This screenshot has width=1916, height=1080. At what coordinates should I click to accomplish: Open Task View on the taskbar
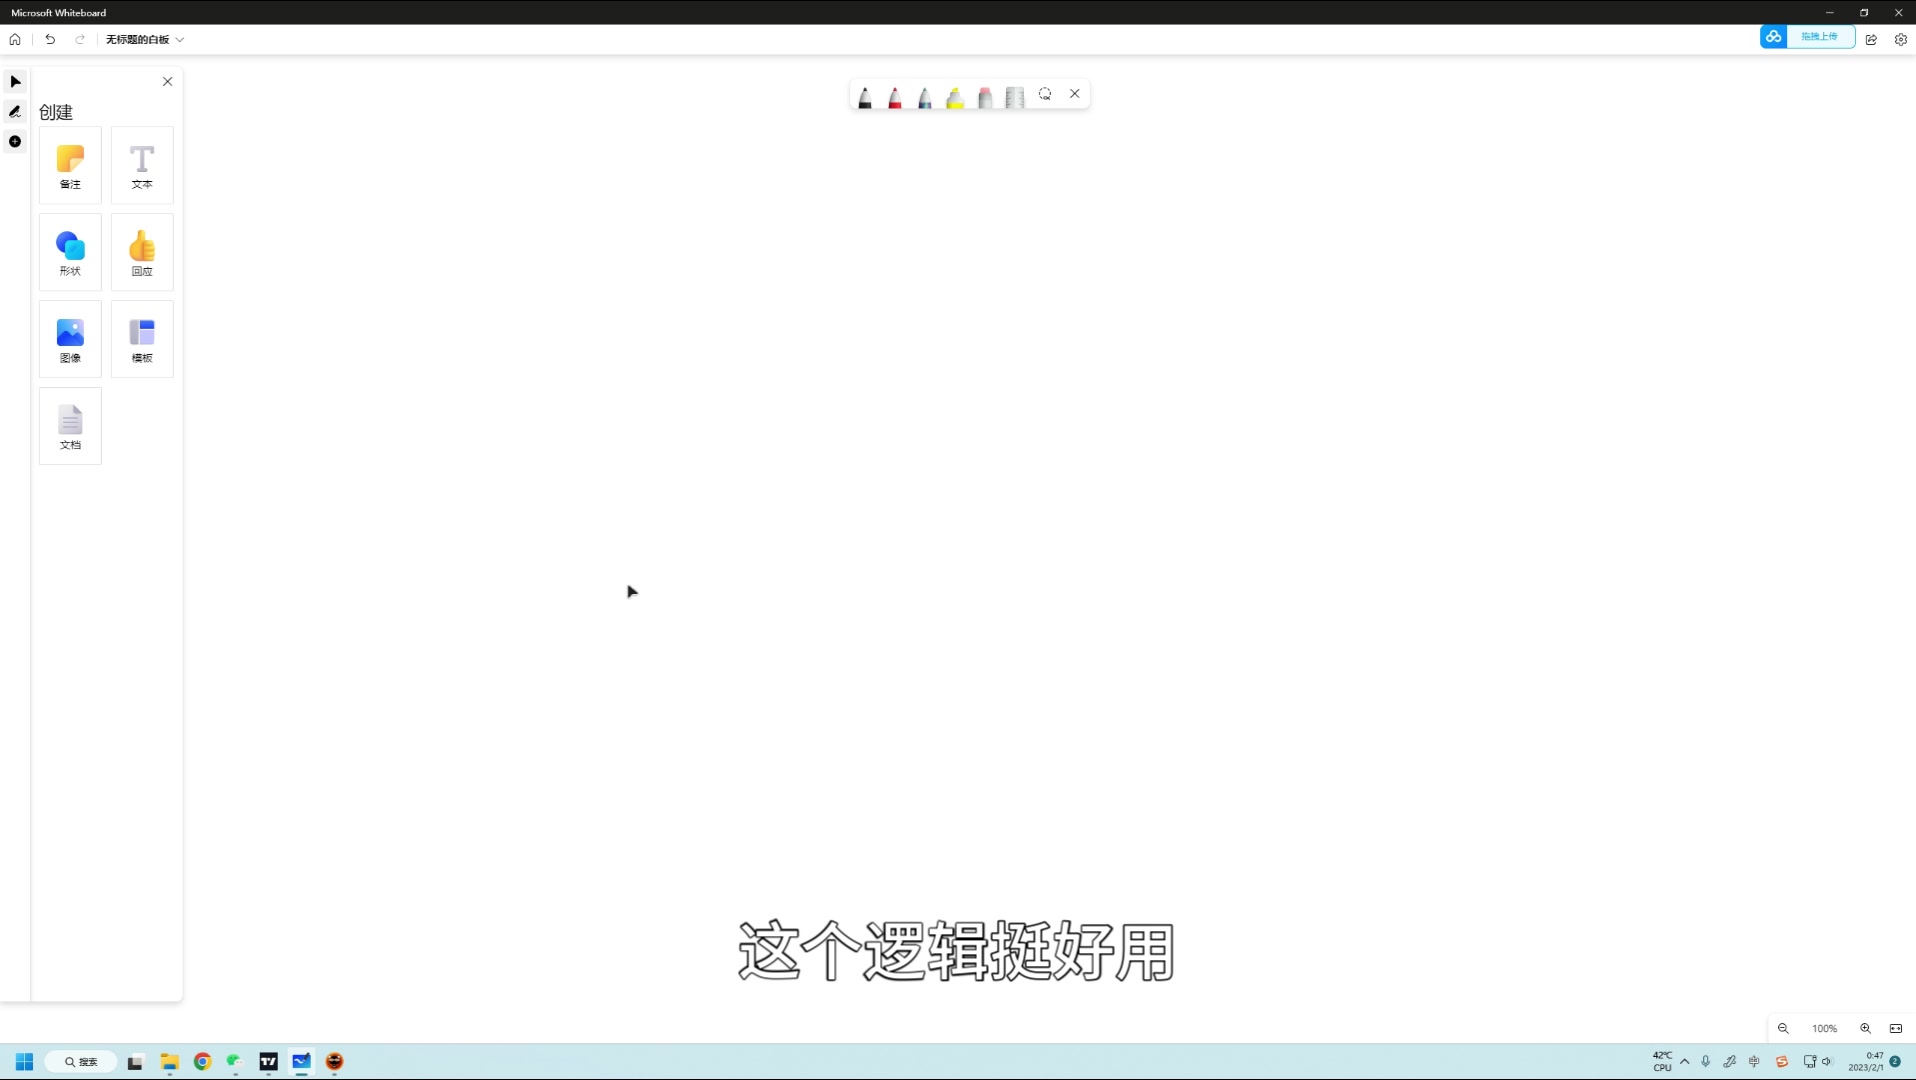coord(135,1062)
